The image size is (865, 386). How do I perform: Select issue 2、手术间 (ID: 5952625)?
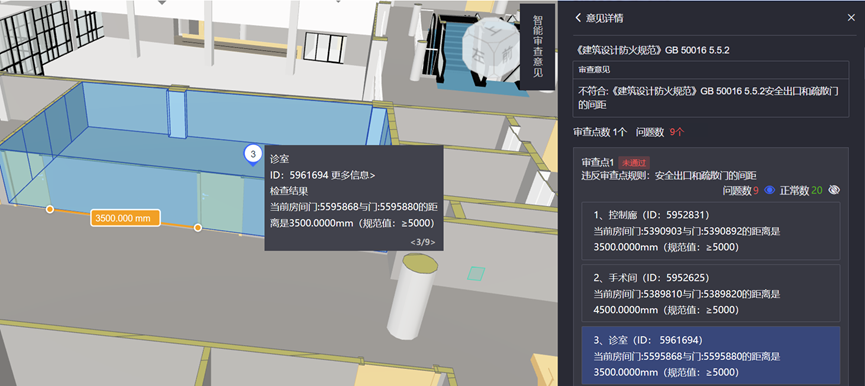coord(711,293)
